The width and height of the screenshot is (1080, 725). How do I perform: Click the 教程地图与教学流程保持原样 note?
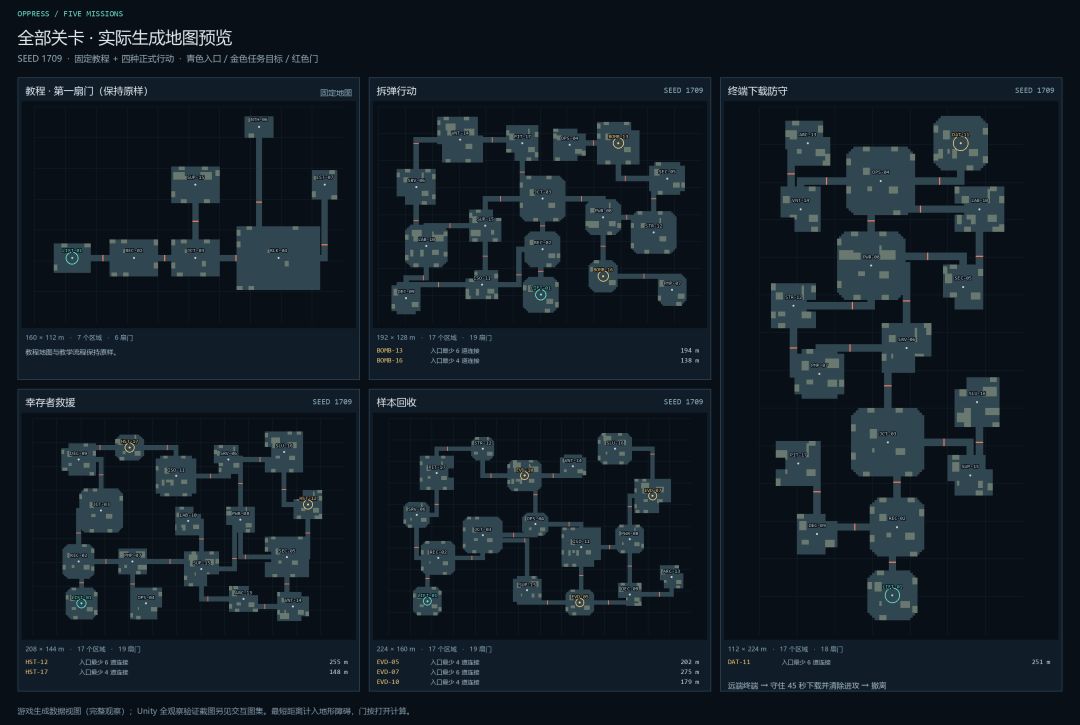pyautogui.click(x=72, y=352)
